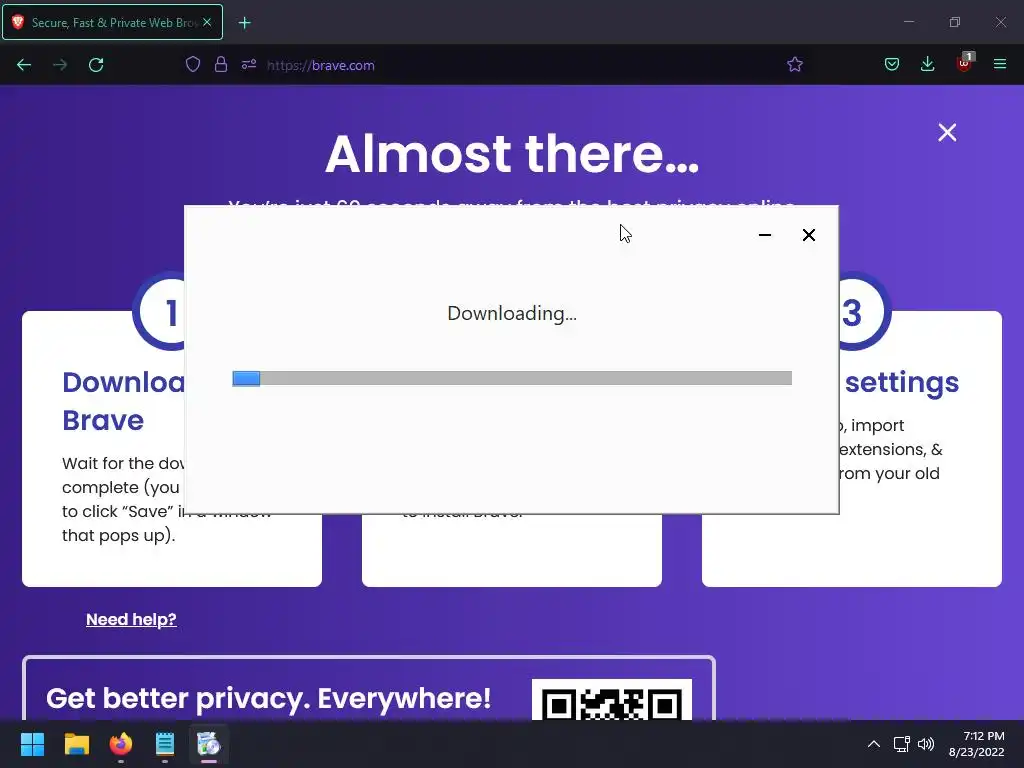
Task: Restore down the Firefox window
Action: point(955,22)
